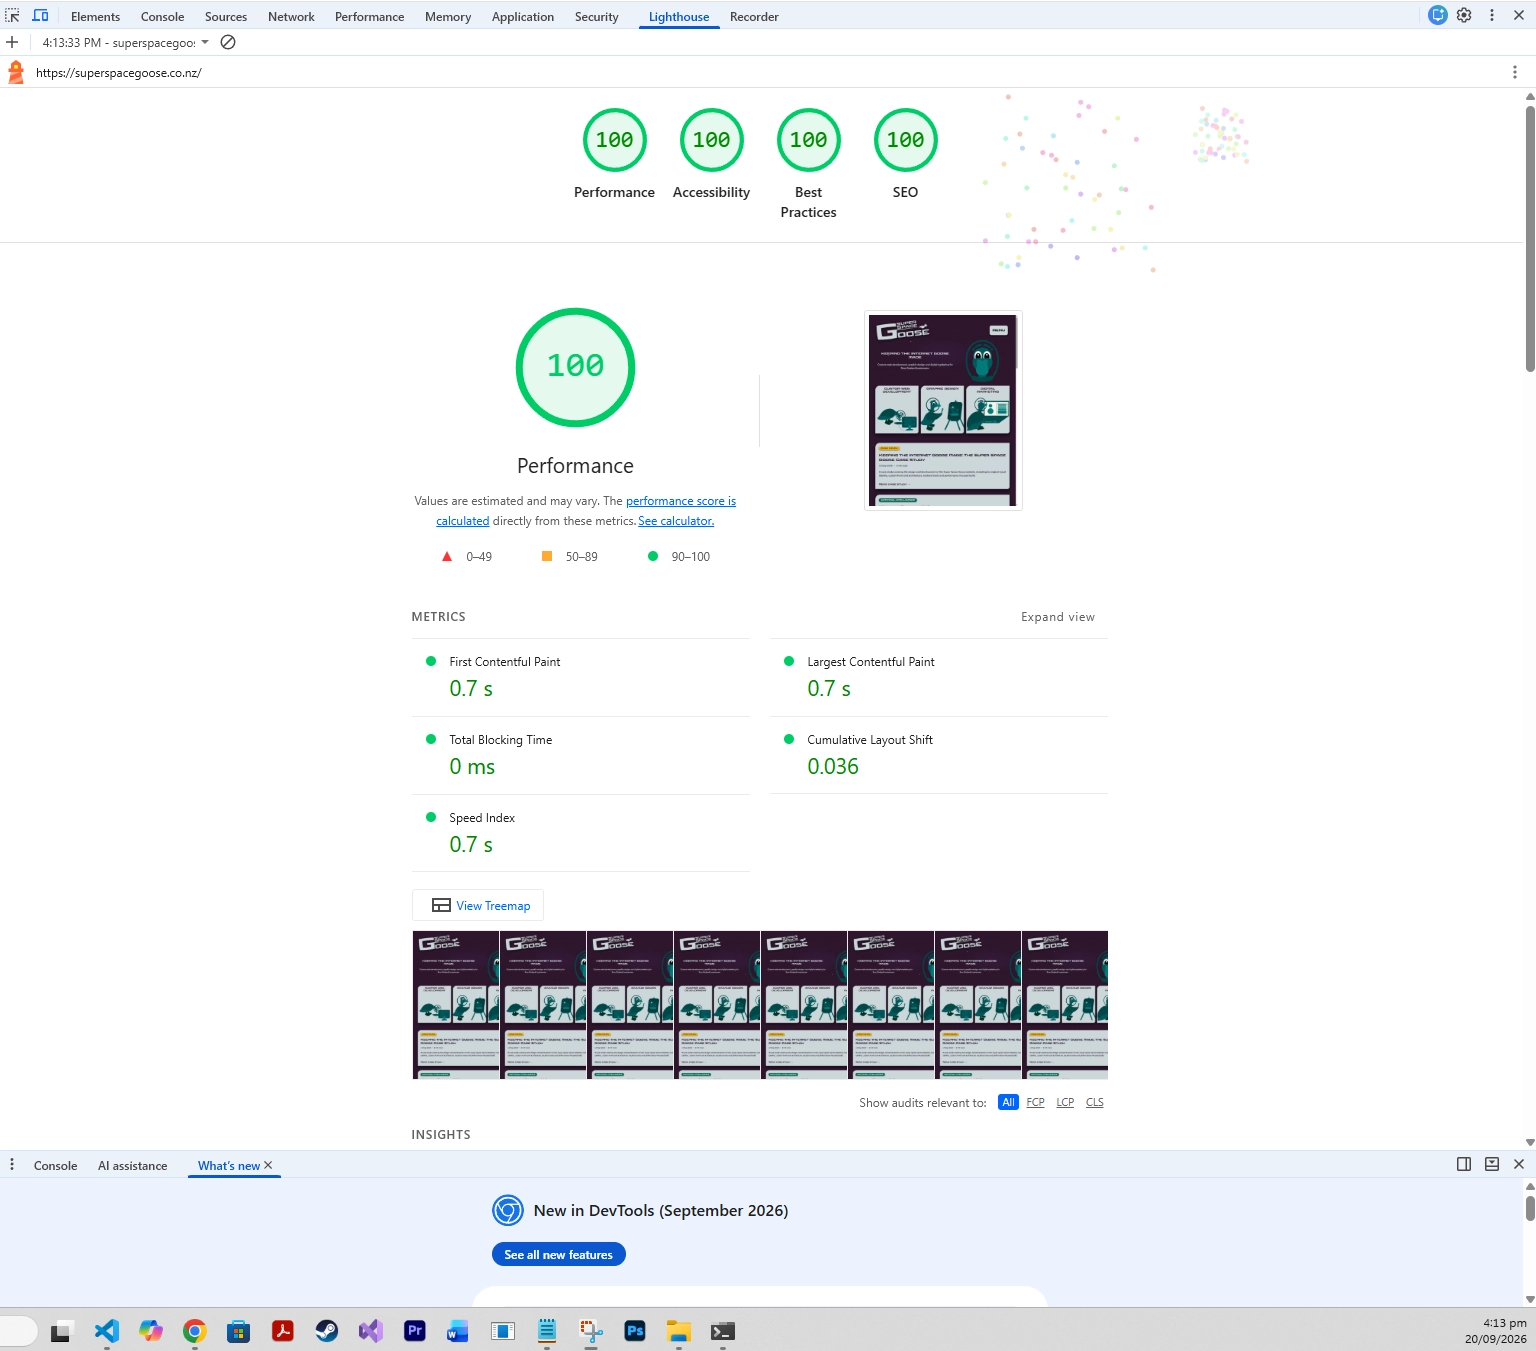Image resolution: width=1536 pixels, height=1351 pixels.
Task: Expand view of the Metrics section
Action: click(x=1058, y=617)
